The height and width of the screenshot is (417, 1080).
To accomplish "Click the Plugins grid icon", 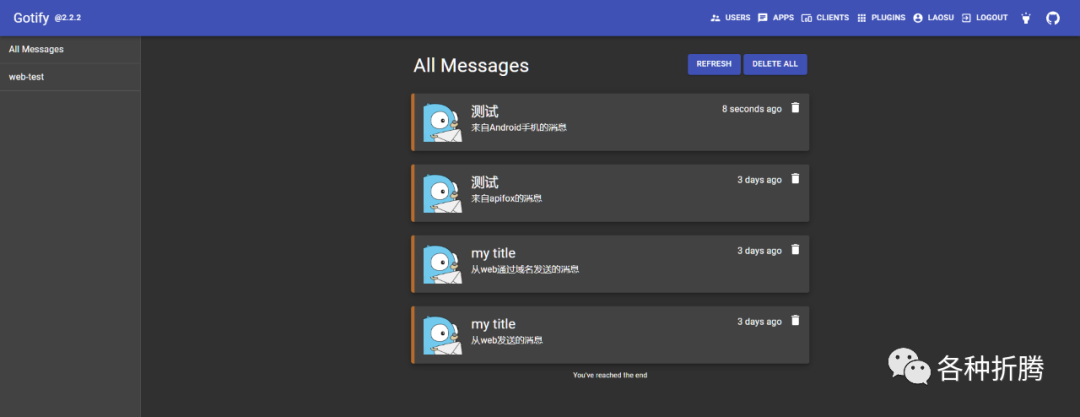I will pyautogui.click(x=861, y=18).
